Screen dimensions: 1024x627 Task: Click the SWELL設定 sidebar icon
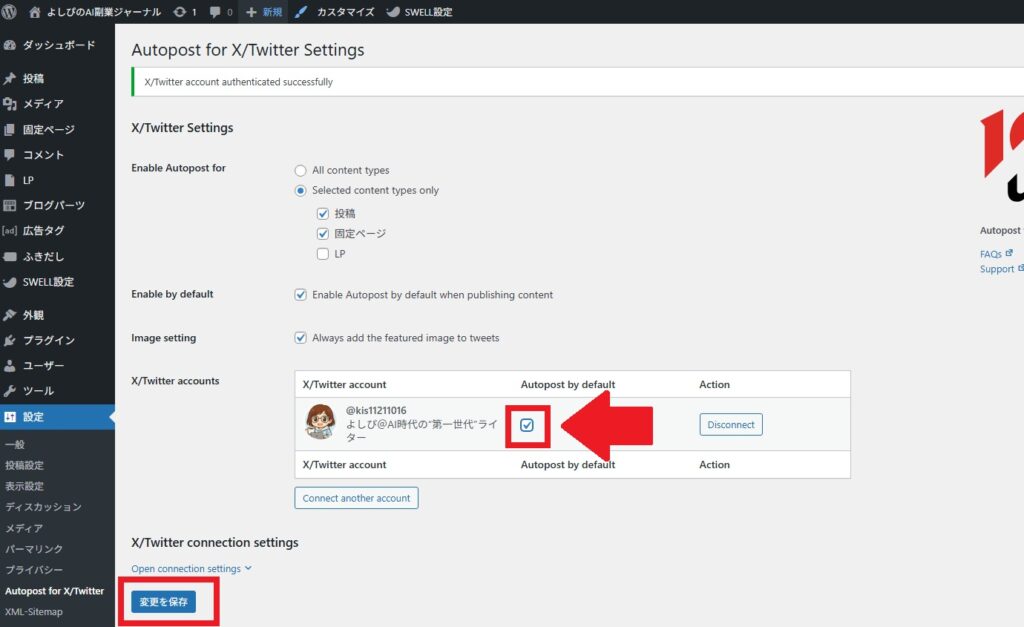(x=10, y=282)
